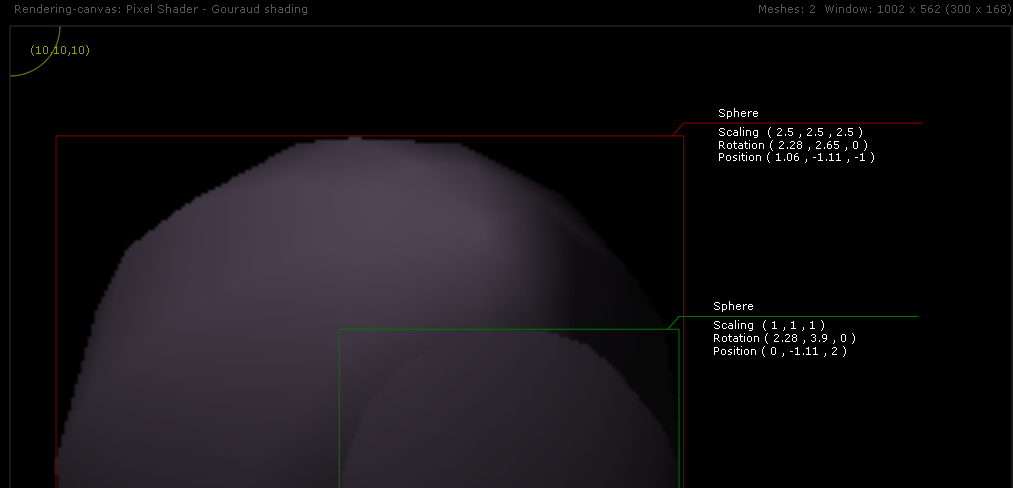The width and height of the screenshot is (1013, 488).
Task: Click Scaling ( 2.5 , 2.5 , 2.5 ) value
Action: pyautogui.click(x=790, y=132)
